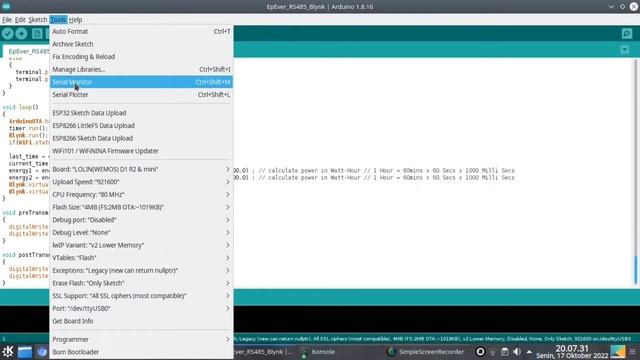The width and height of the screenshot is (640, 360).
Task: Choose Burn Bootloader entry
Action: [x=141, y=352]
